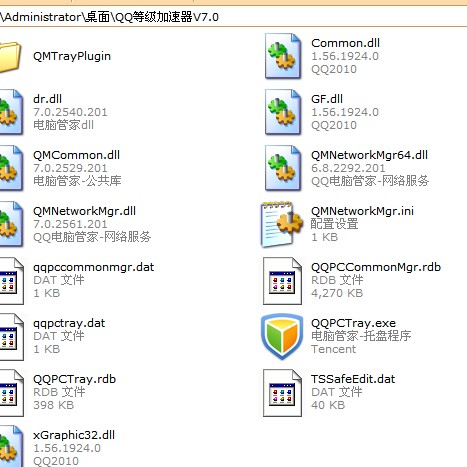Click the 7.0.2529.201 version text
This screenshot has height=467, width=467.
(x=70, y=168)
